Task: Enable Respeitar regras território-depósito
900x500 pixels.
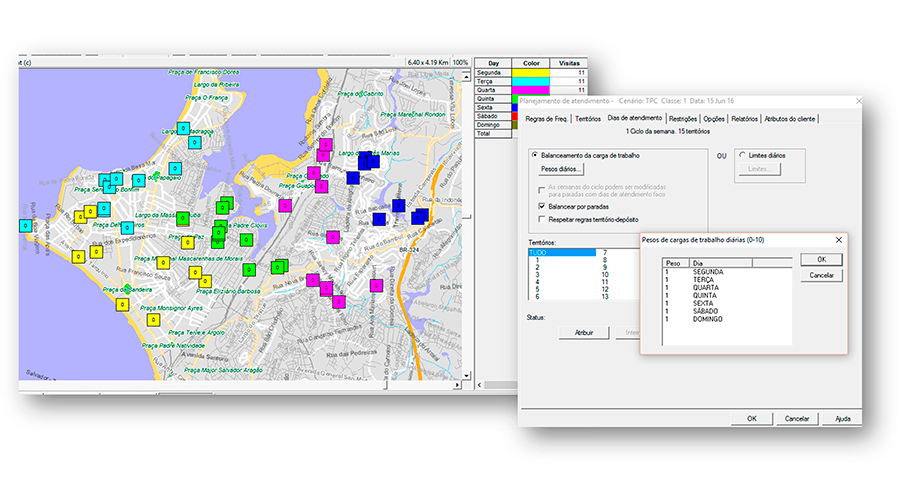Action: pyautogui.click(x=541, y=219)
